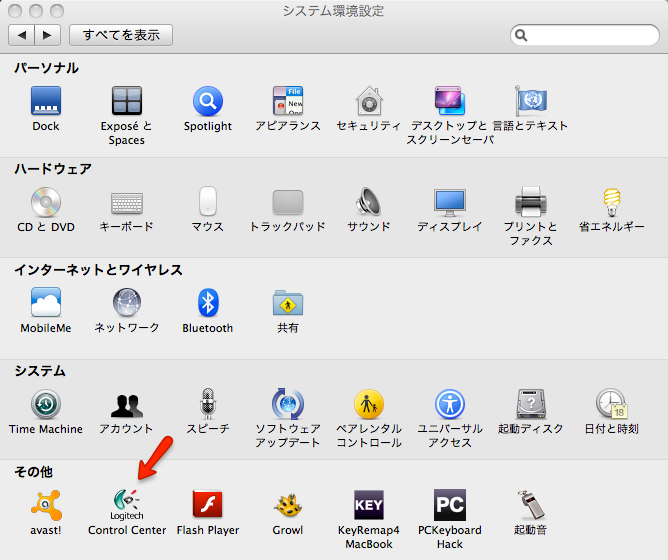This screenshot has height=560, width=668.
Task: Open KeyRemap4MacBook preferences
Action: click(369, 505)
